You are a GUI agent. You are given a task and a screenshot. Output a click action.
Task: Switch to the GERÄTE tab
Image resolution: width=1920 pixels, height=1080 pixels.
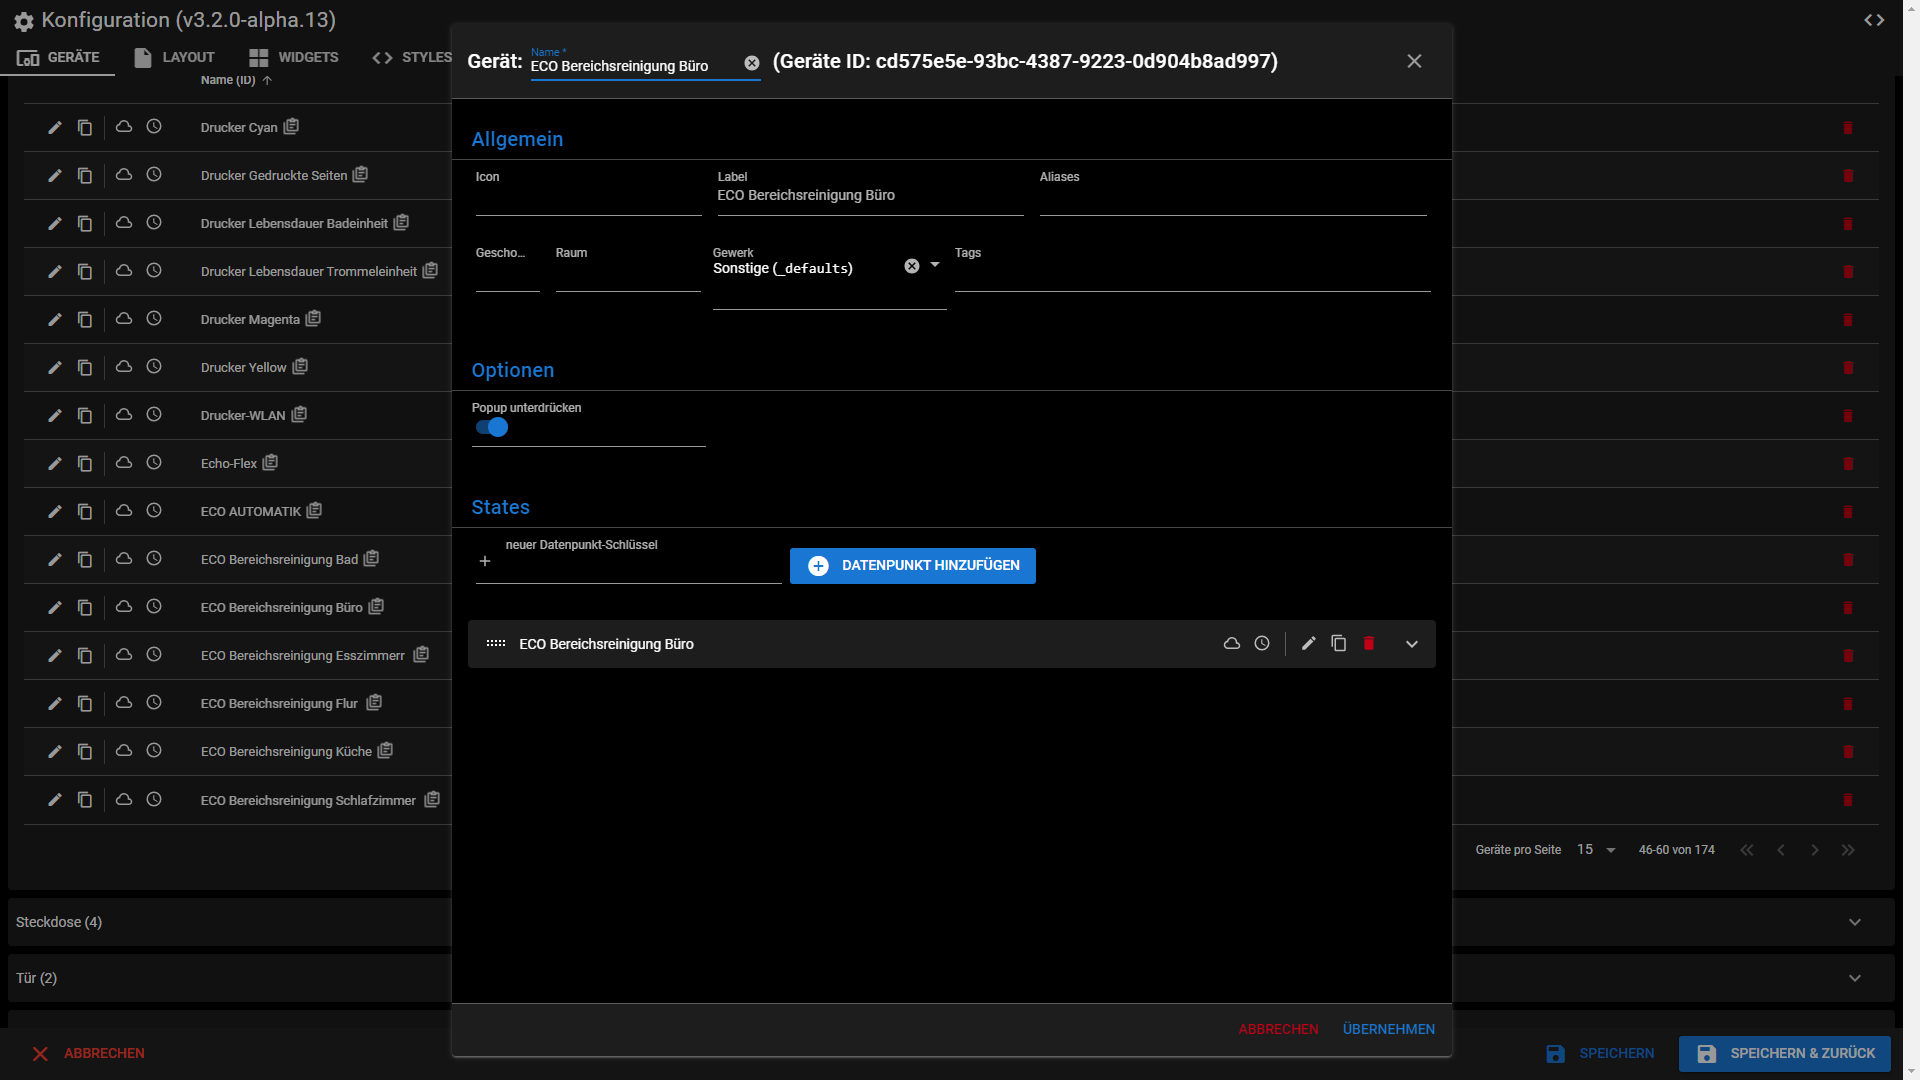click(58, 57)
